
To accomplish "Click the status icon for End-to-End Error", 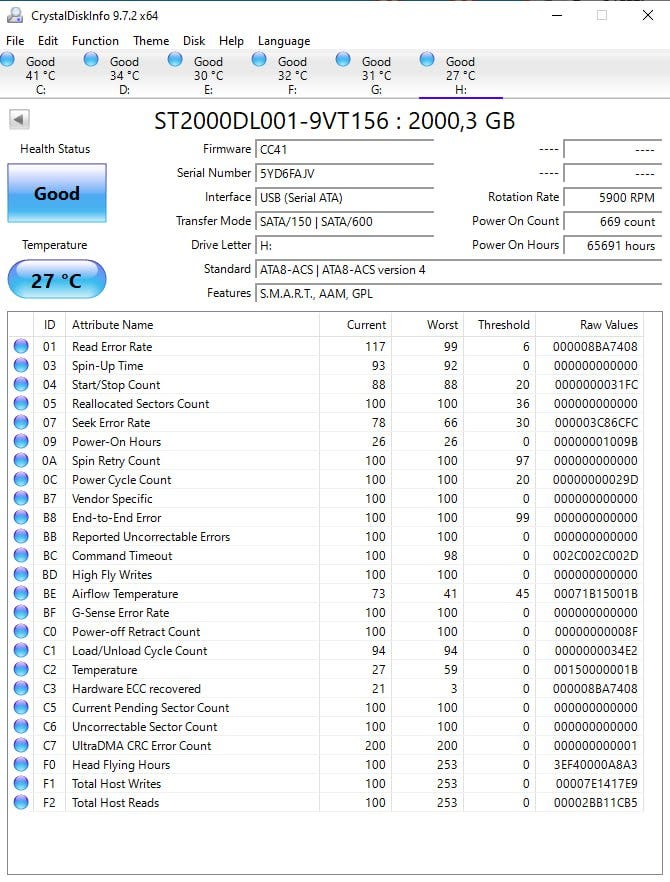I will (21, 518).
